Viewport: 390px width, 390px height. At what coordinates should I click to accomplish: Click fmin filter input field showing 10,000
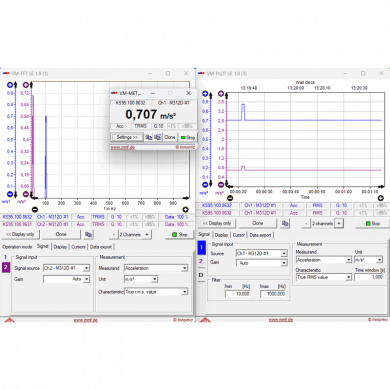pyautogui.click(x=237, y=294)
